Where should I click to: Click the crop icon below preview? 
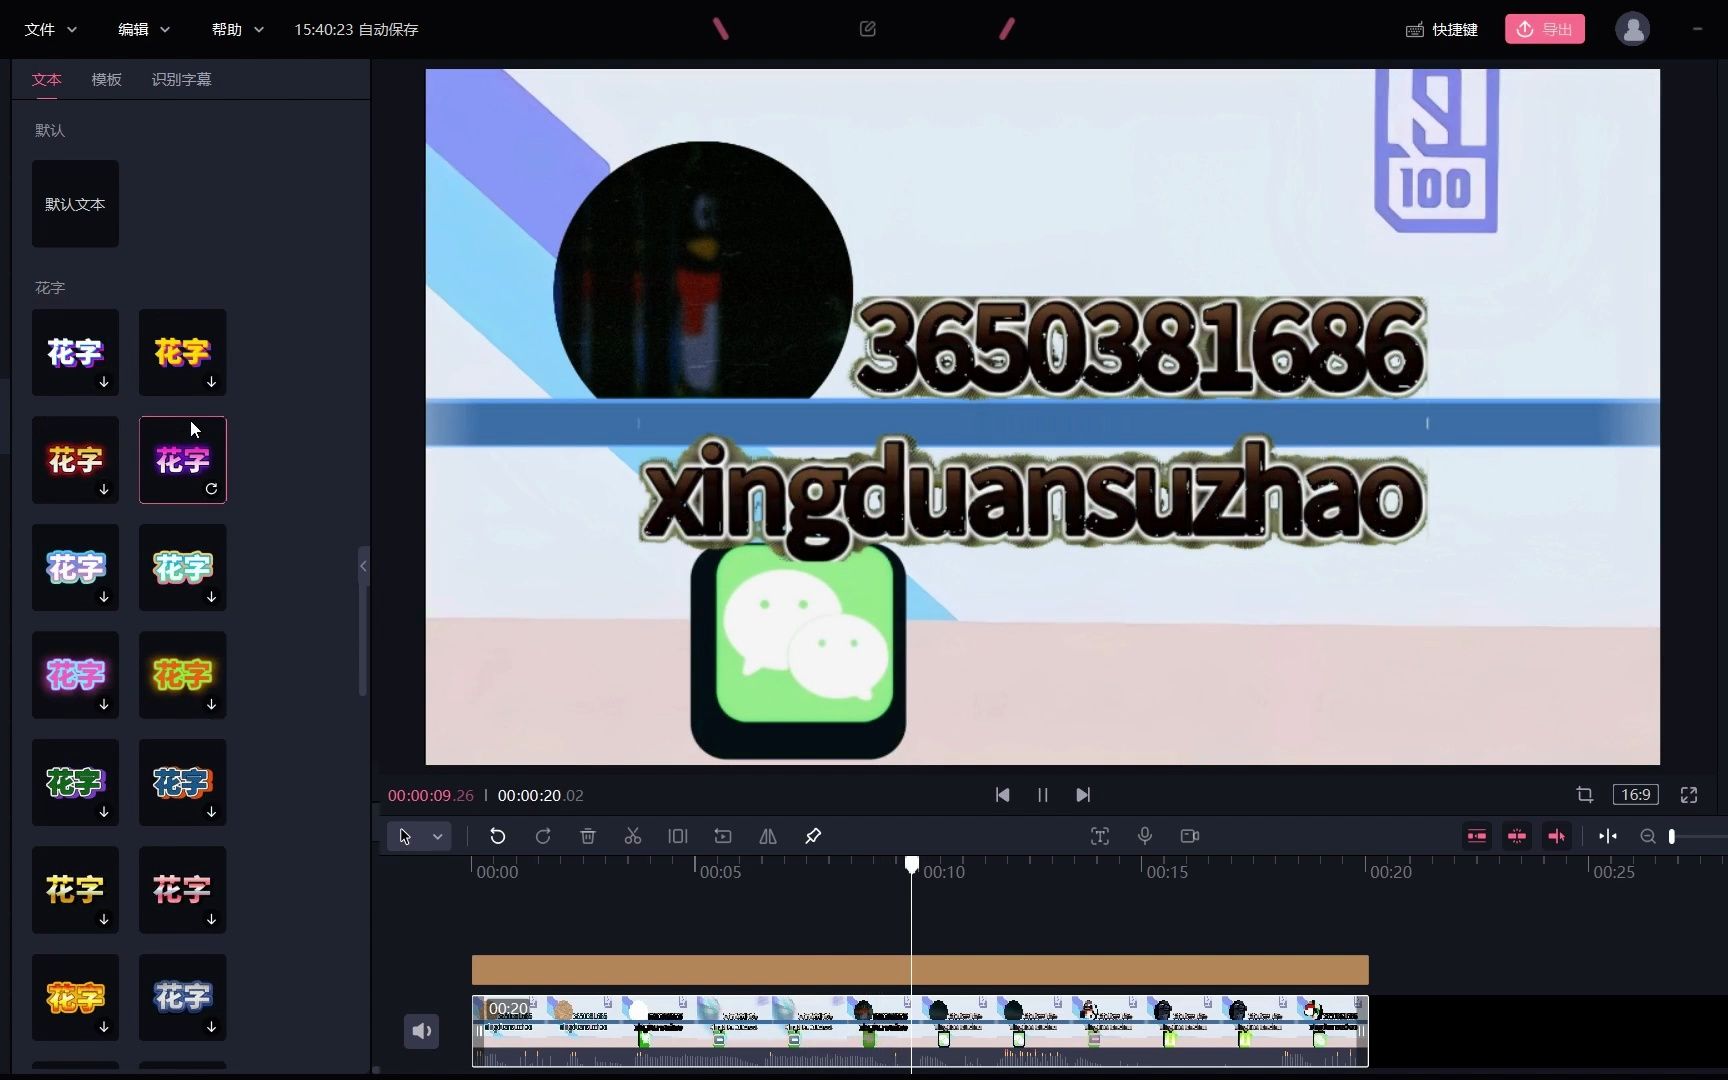click(x=1585, y=795)
